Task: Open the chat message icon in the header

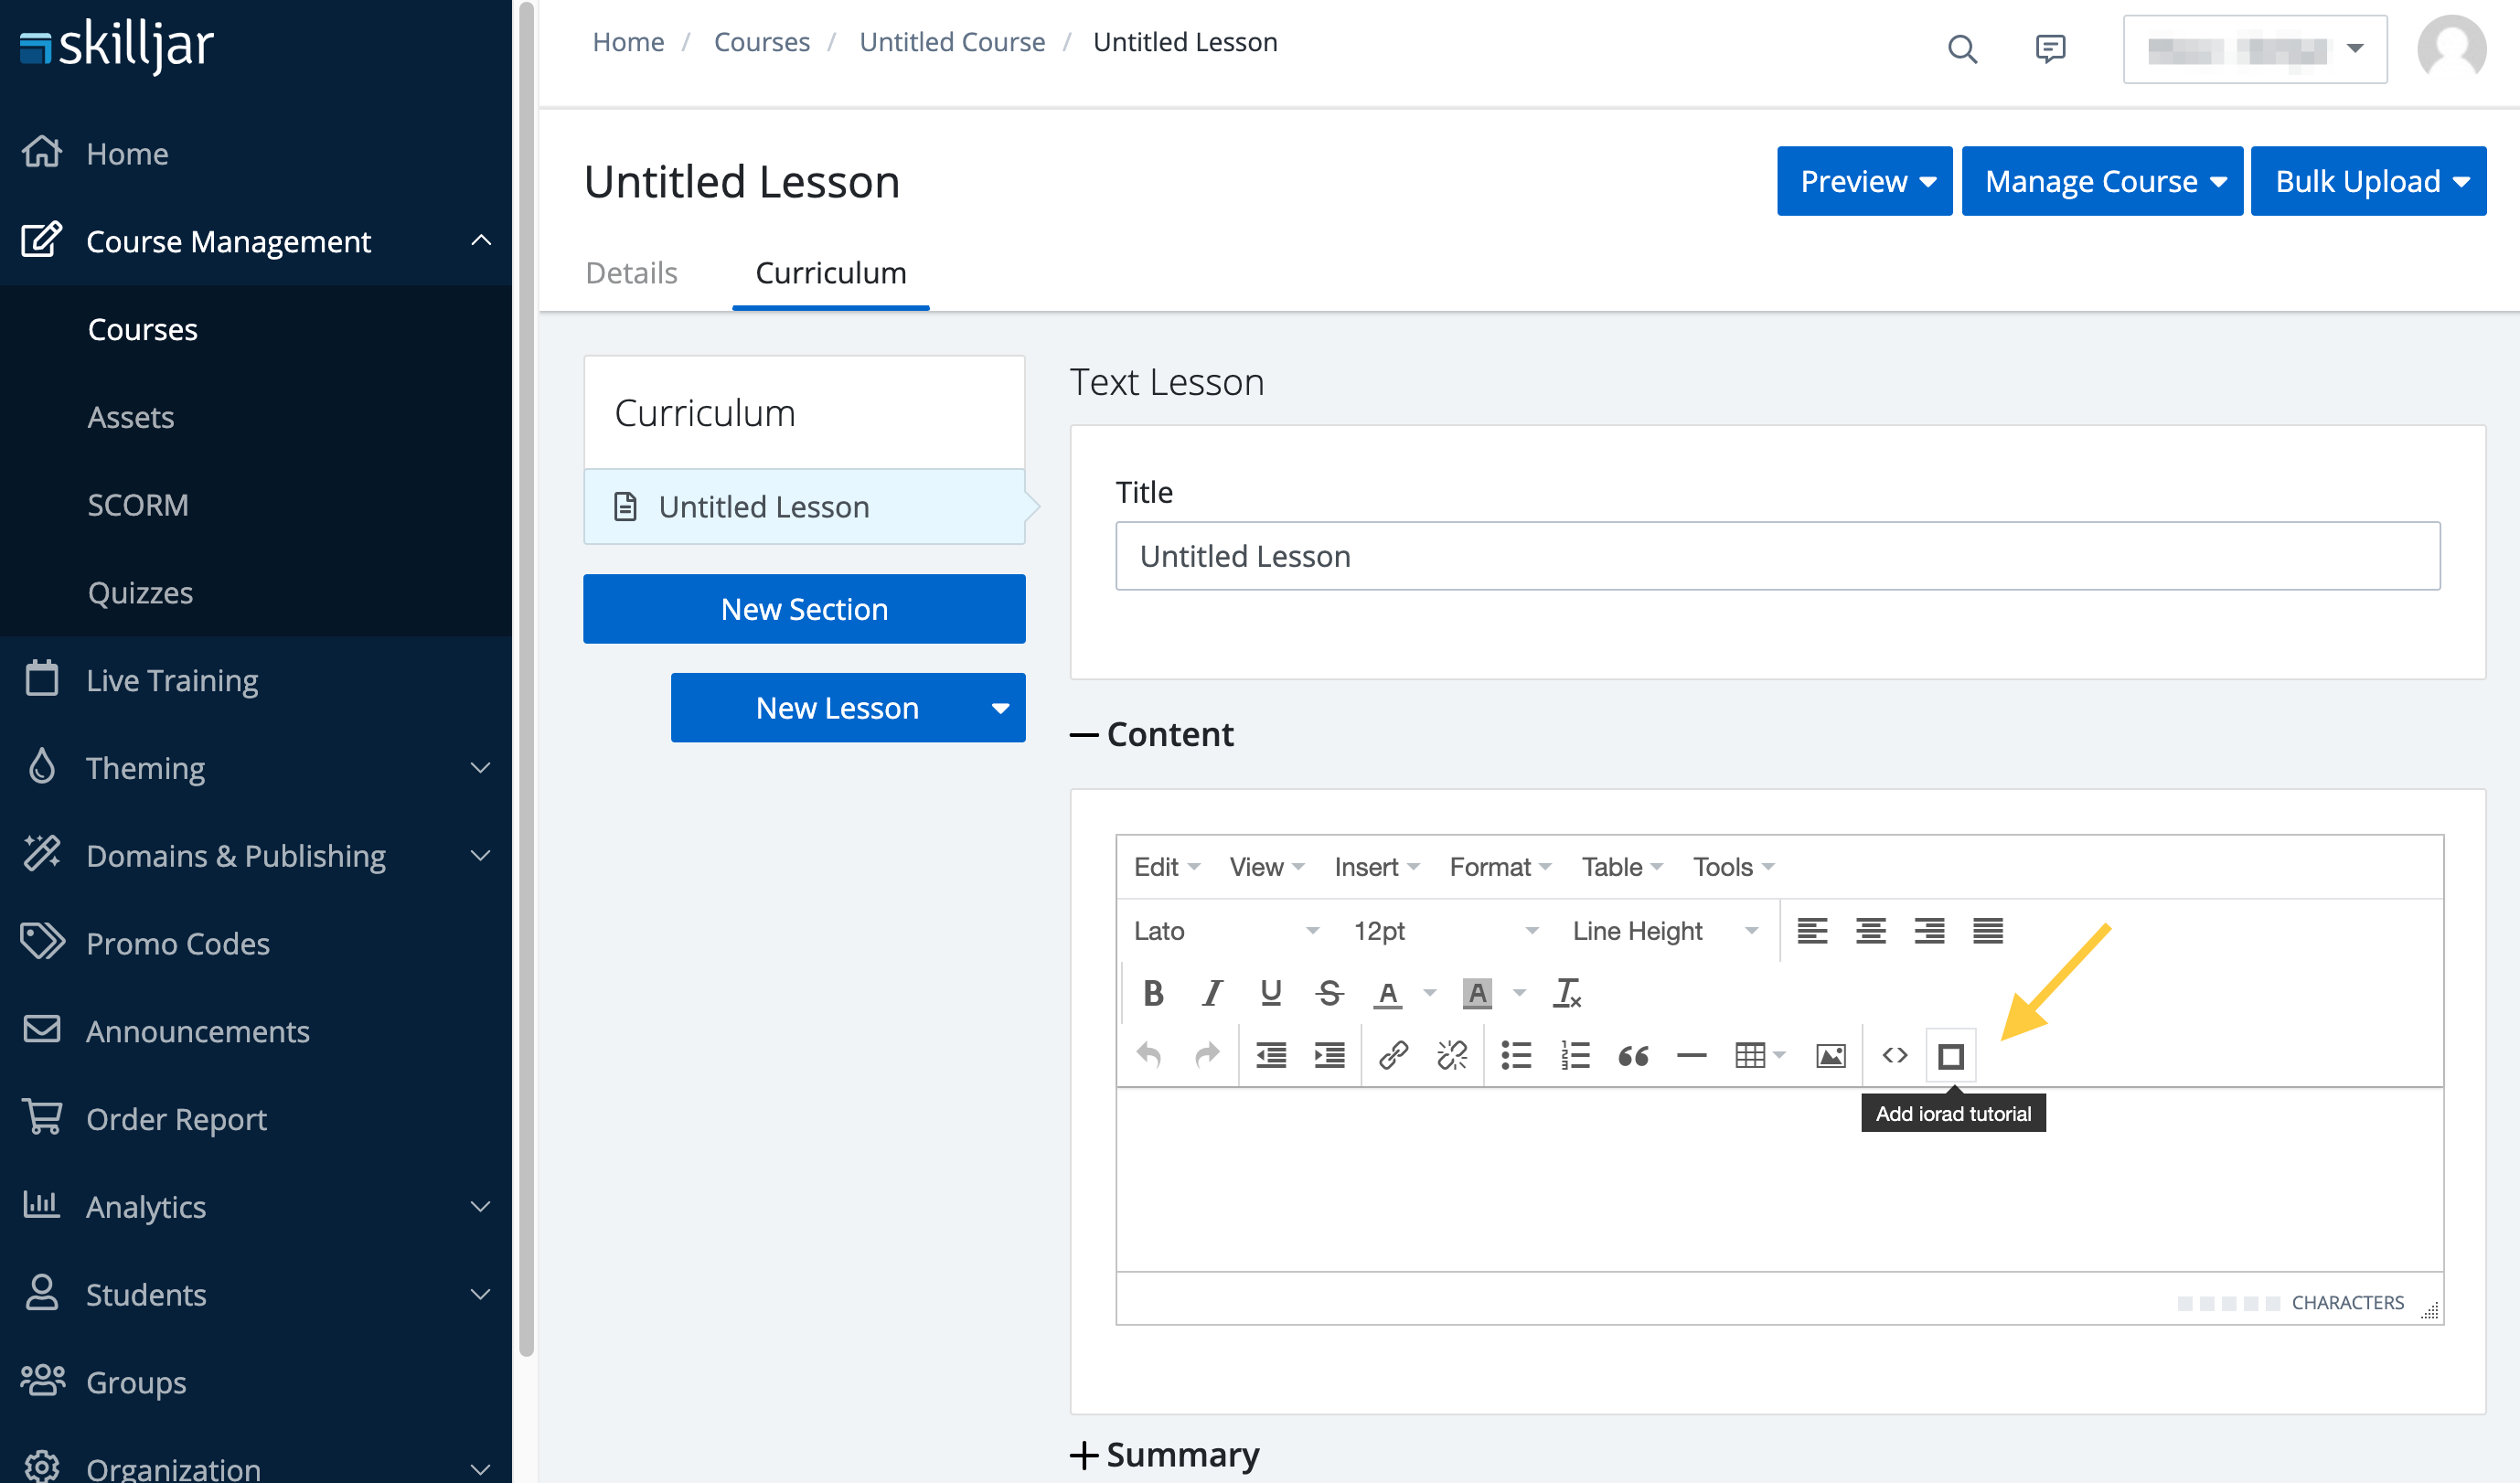Action: point(2050,49)
